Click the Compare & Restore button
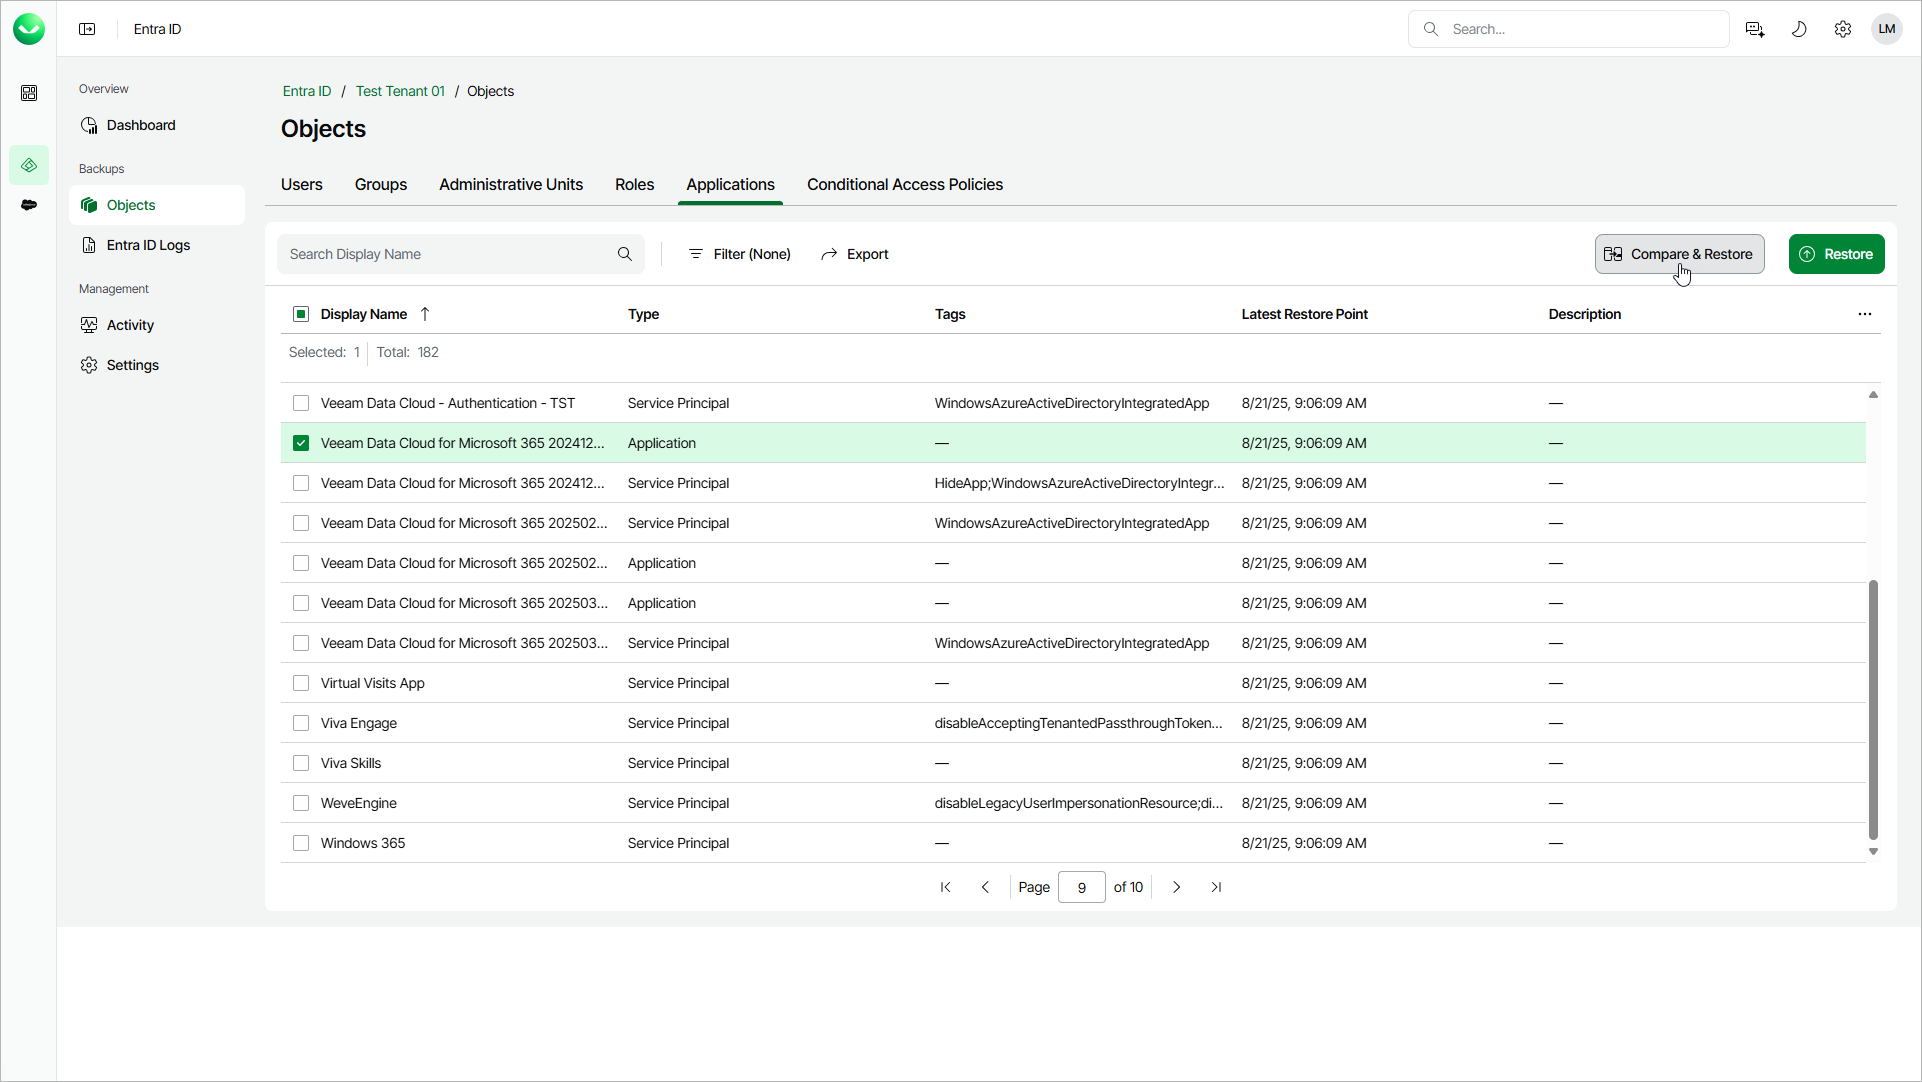 (1679, 254)
